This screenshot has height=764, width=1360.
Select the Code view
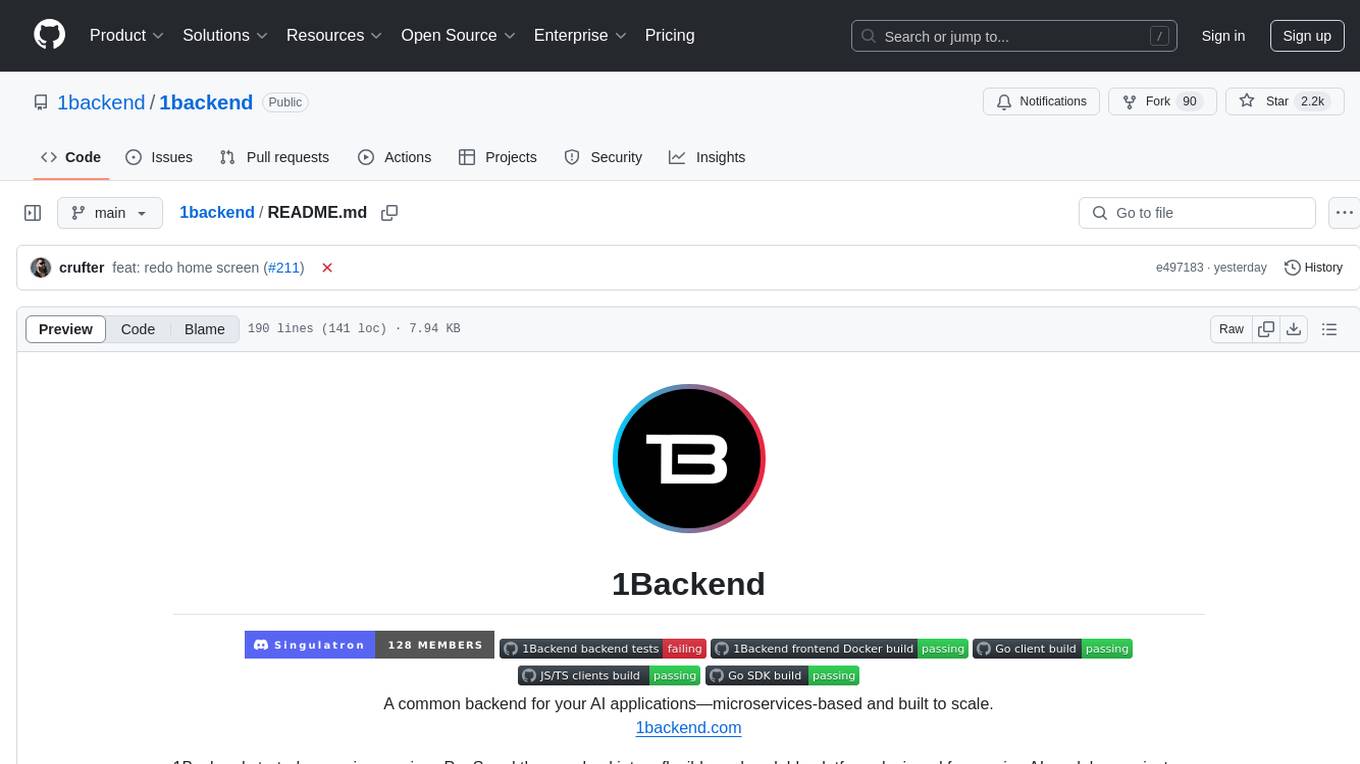(x=138, y=329)
